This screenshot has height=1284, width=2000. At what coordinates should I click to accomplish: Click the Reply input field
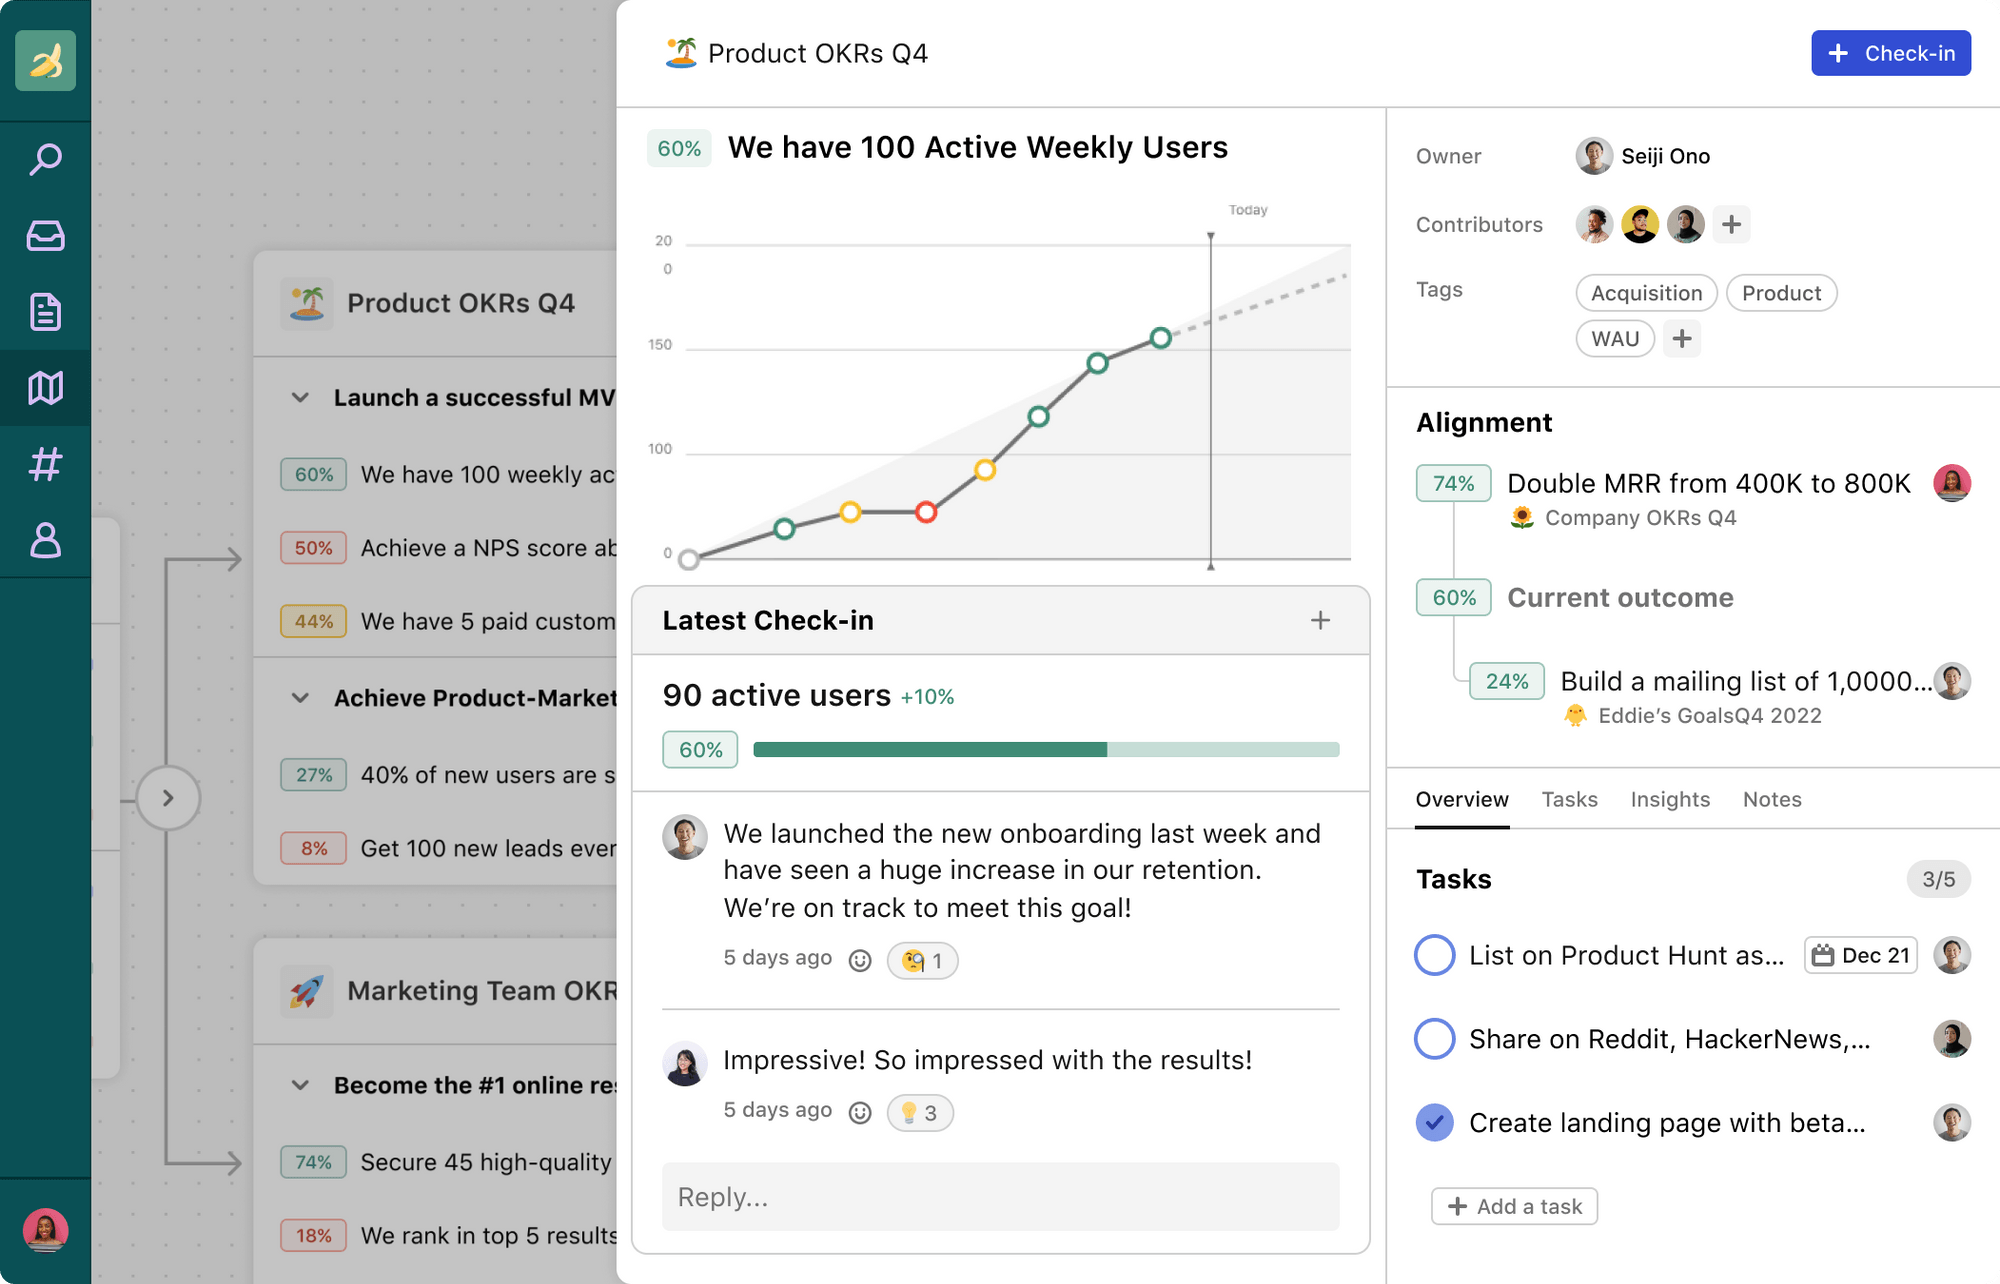(x=1000, y=1196)
